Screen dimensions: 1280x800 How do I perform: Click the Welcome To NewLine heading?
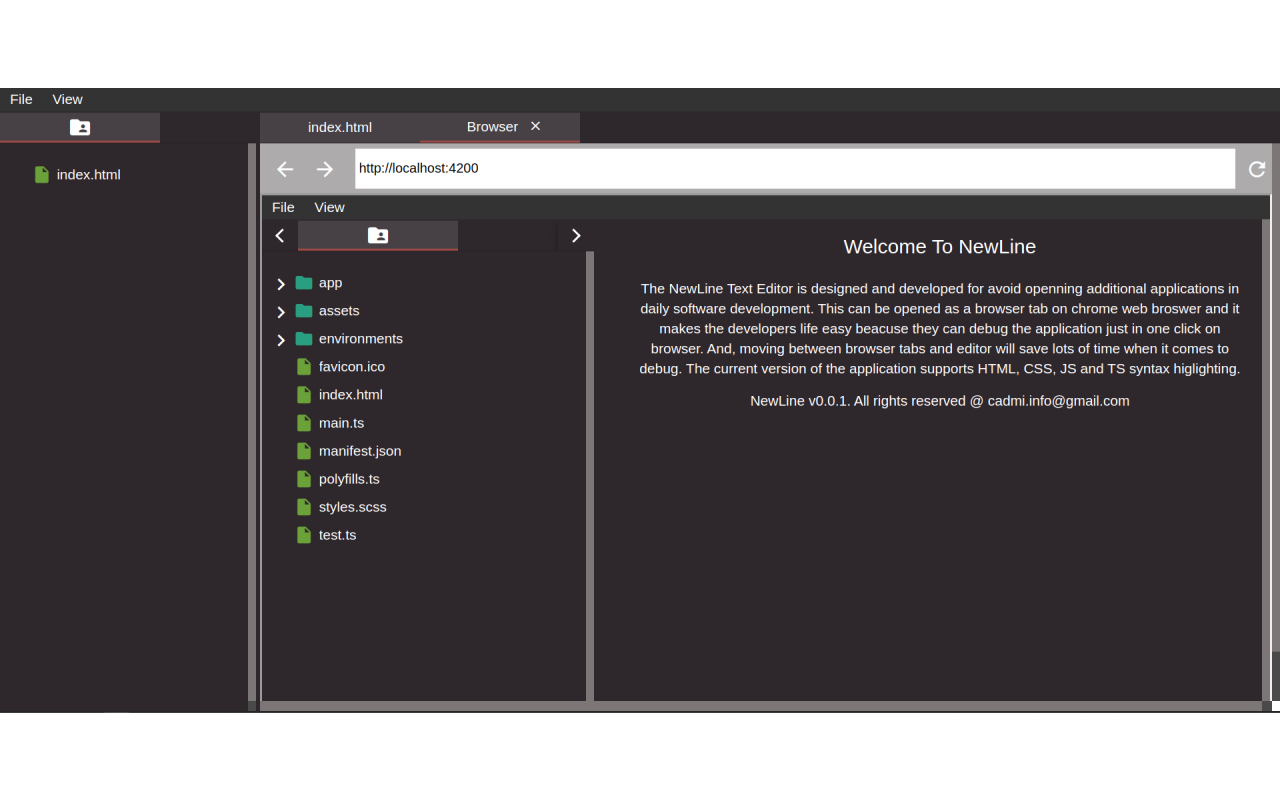point(940,247)
